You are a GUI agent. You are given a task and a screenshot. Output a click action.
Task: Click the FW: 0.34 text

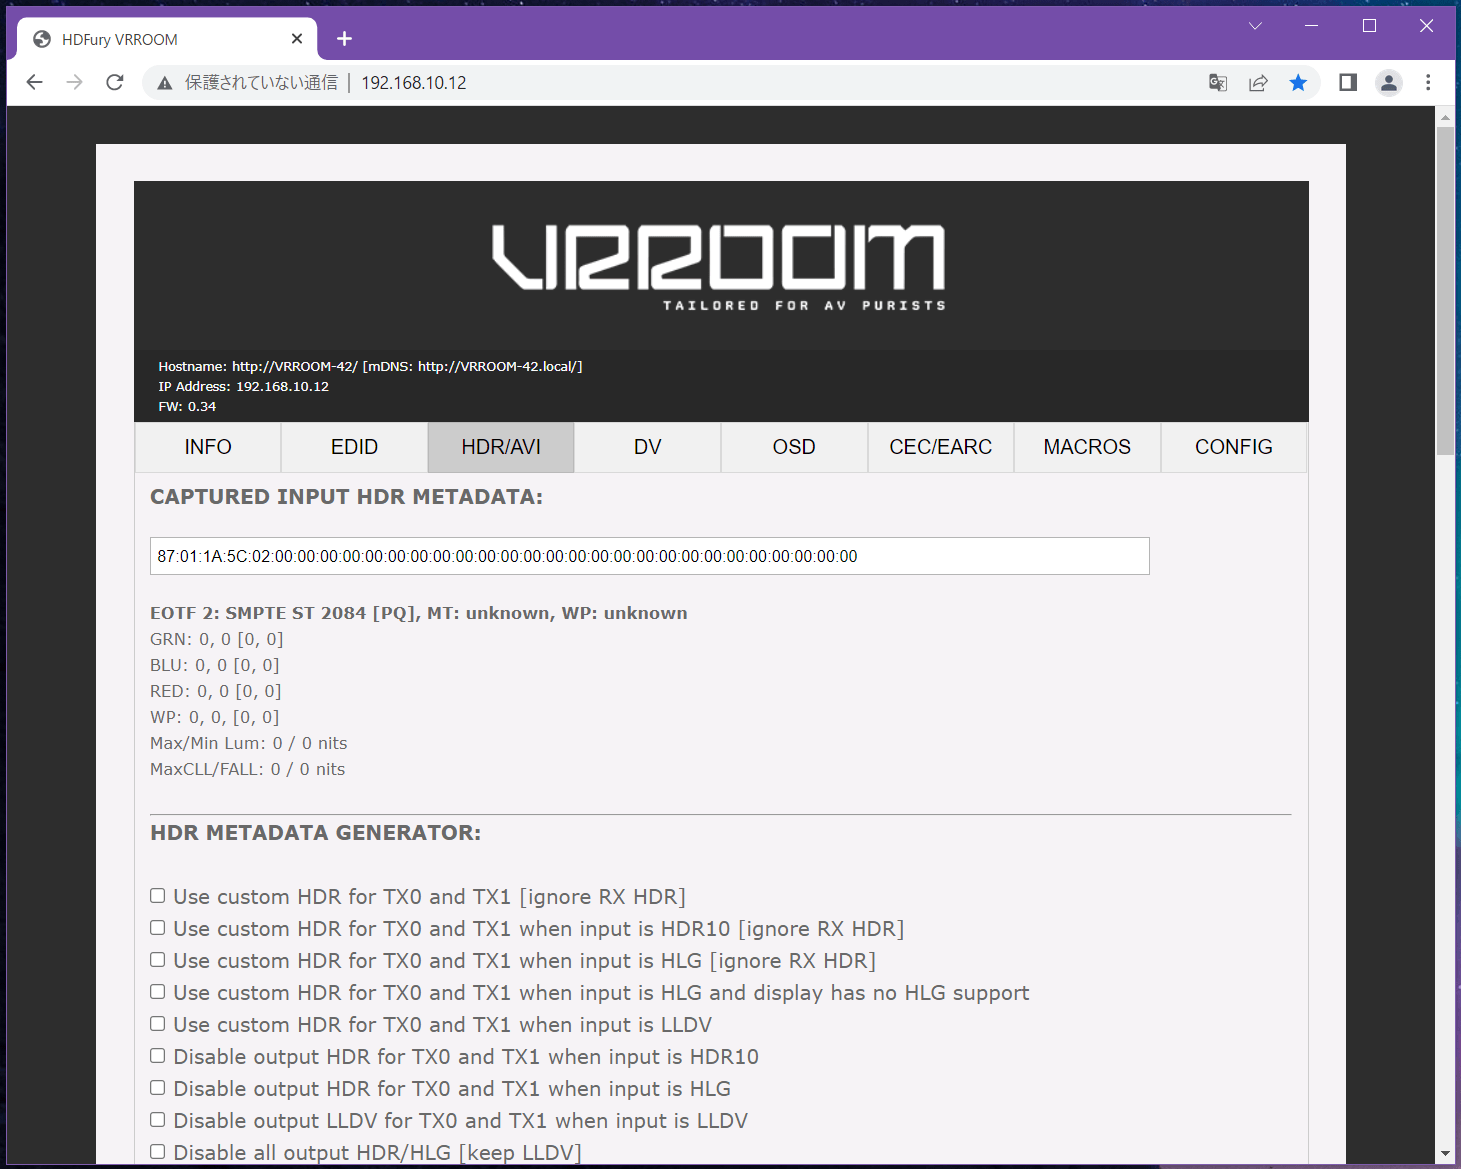tap(187, 406)
